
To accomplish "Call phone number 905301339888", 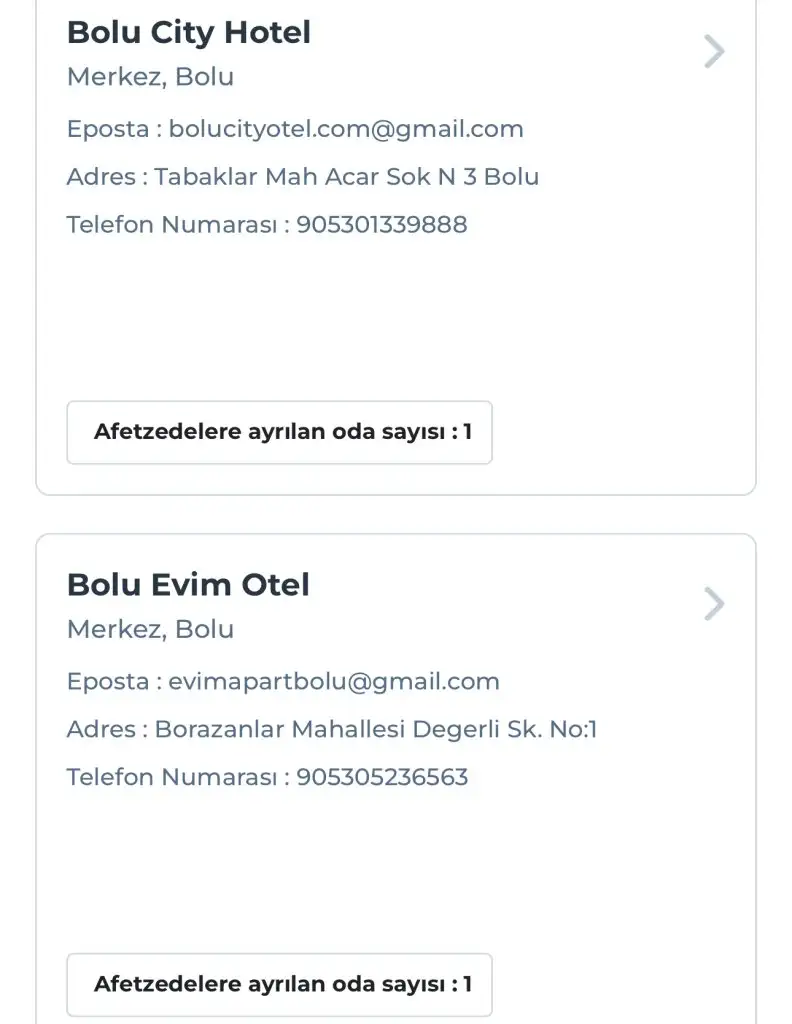I will 382,225.
